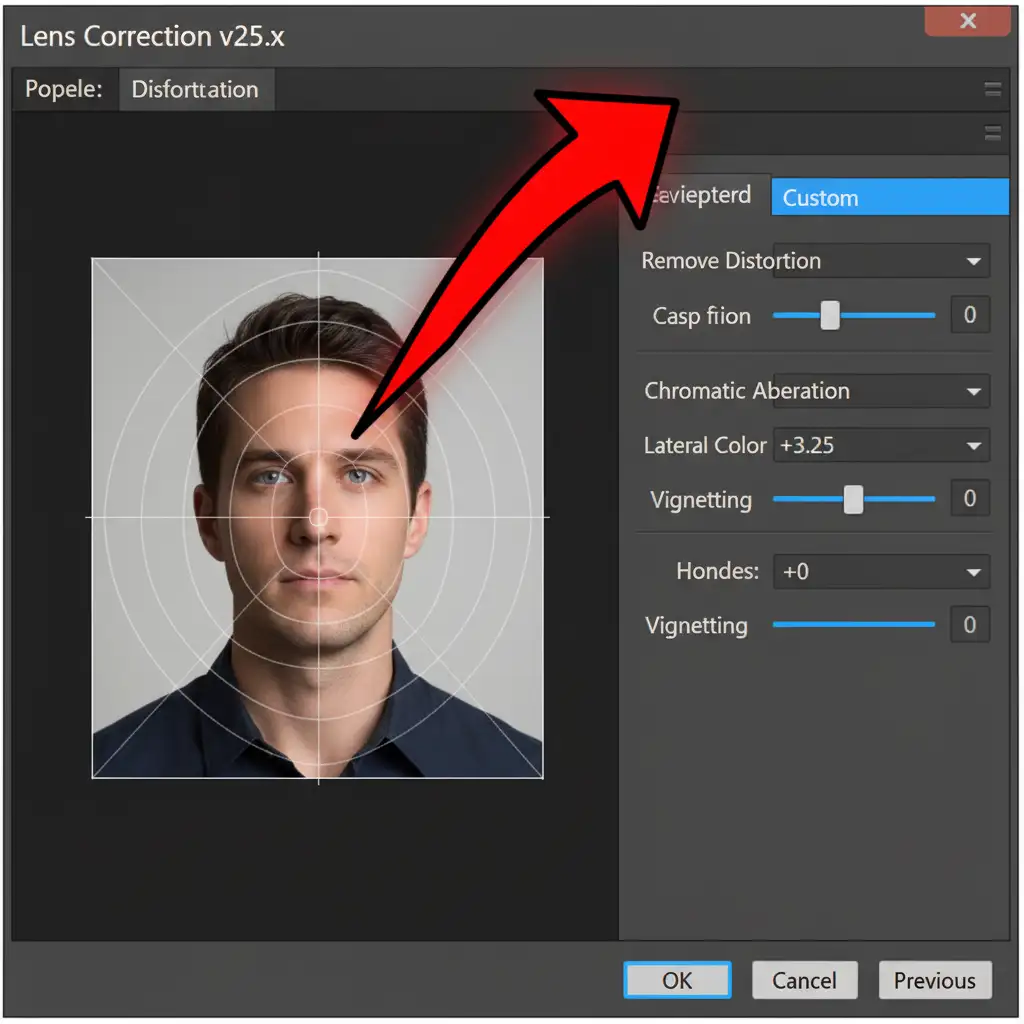Expand the Chromatic Aberation dropdown

point(973,391)
